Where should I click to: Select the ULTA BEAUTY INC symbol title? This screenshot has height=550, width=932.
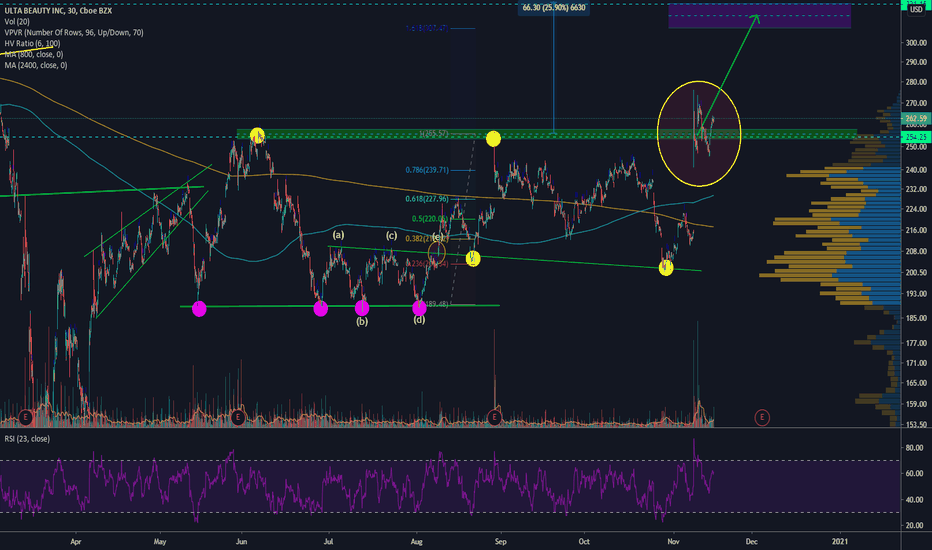[58, 11]
